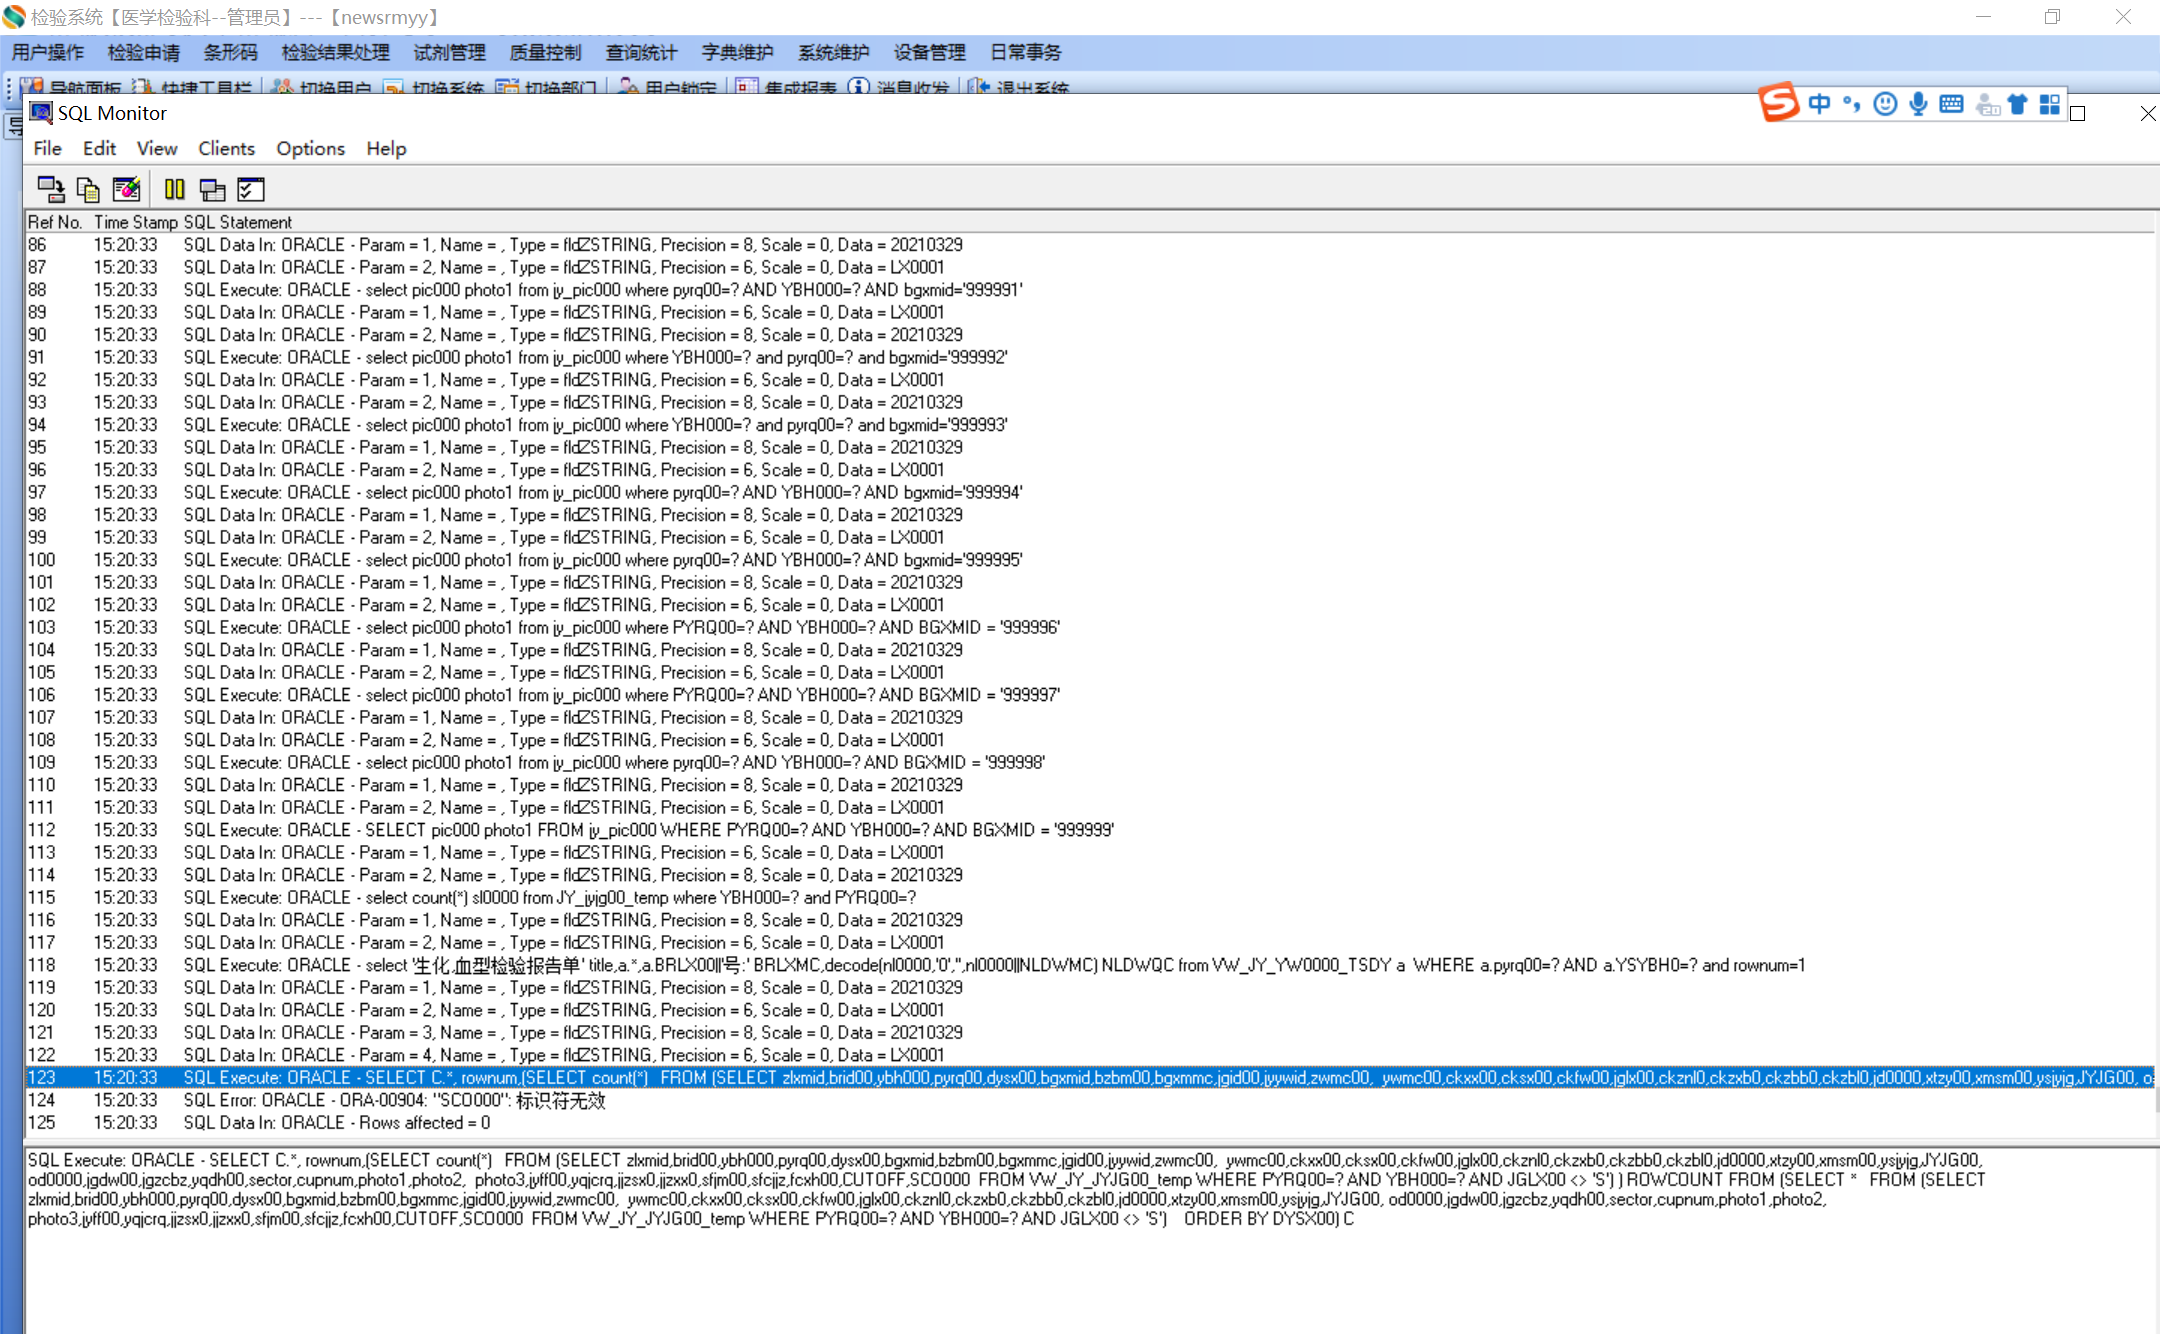Click the always-on-top windows toolbar icon
Screen dimensions: 2160x1334
212,189
